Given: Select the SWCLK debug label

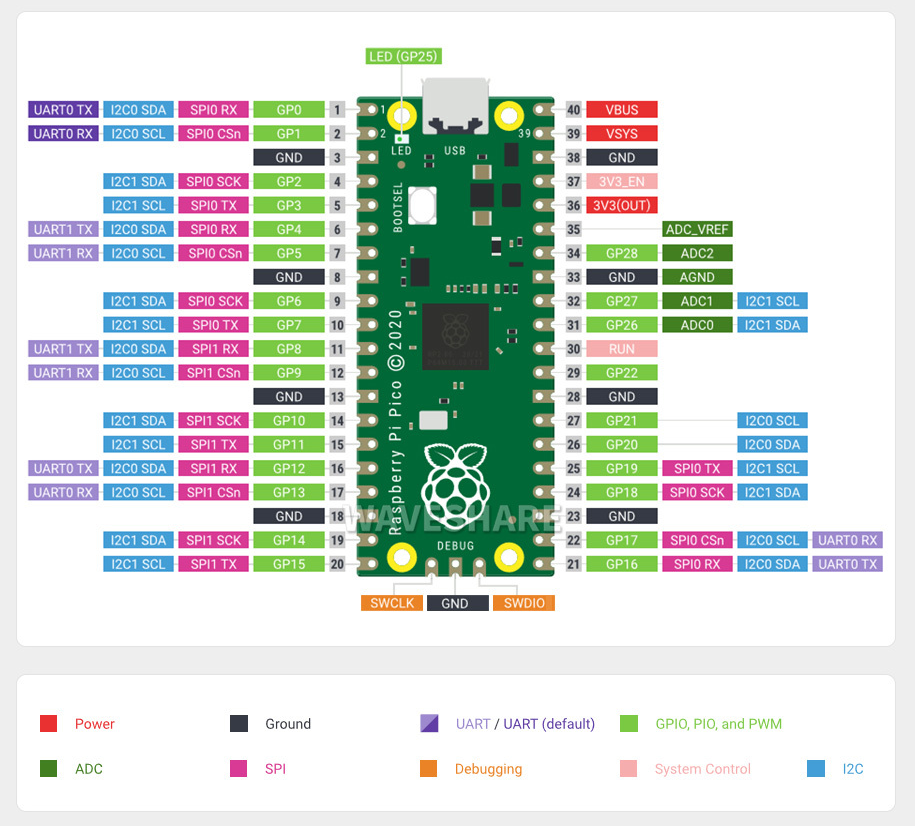Looking at the screenshot, I should [392, 603].
